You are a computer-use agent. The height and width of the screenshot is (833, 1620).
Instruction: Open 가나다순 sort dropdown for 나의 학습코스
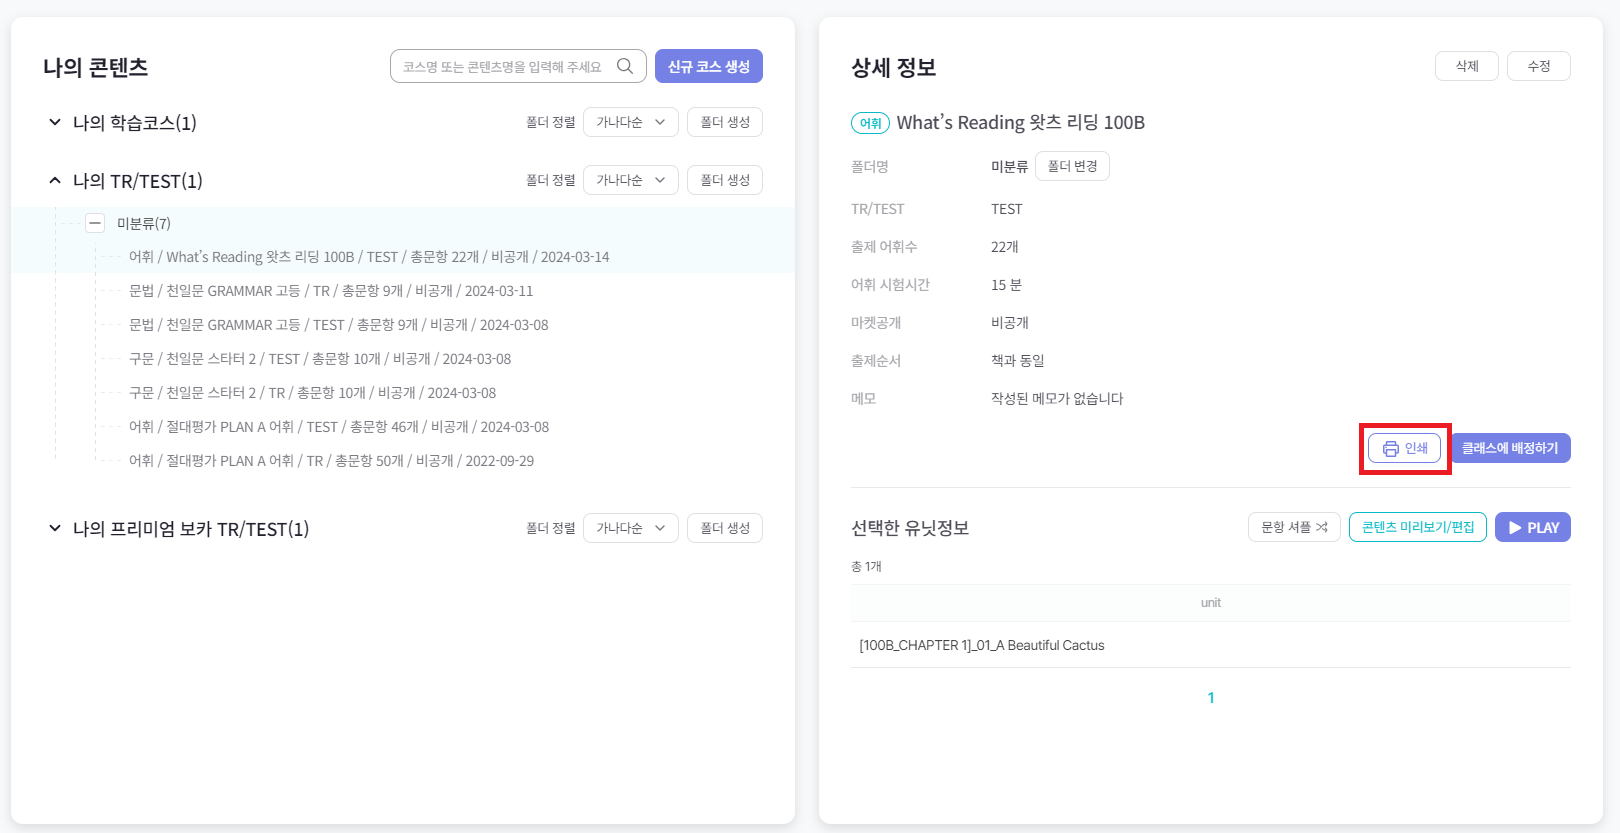click(x=630, y=122)
